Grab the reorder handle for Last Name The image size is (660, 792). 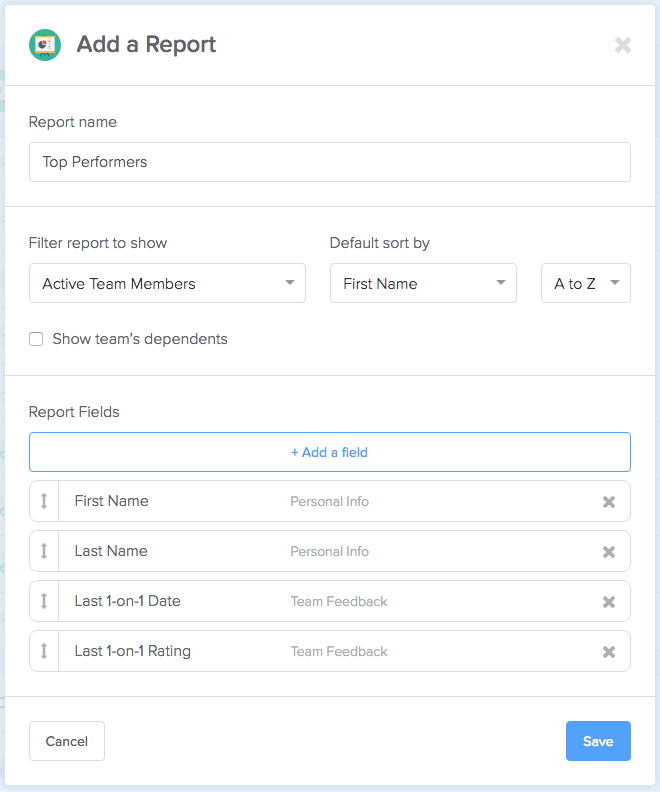point(44,551)
